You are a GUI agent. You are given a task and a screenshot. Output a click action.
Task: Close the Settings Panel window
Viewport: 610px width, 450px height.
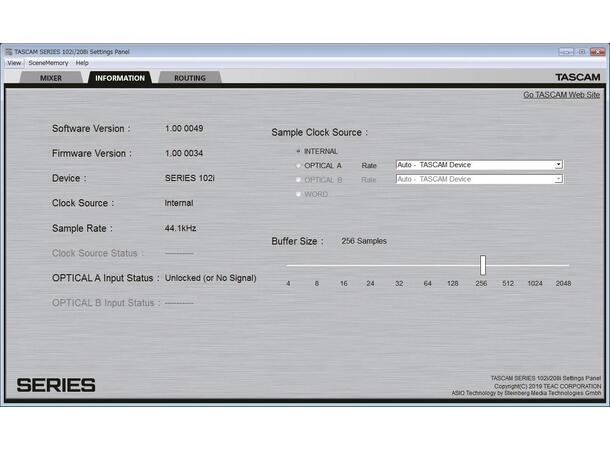597,52
